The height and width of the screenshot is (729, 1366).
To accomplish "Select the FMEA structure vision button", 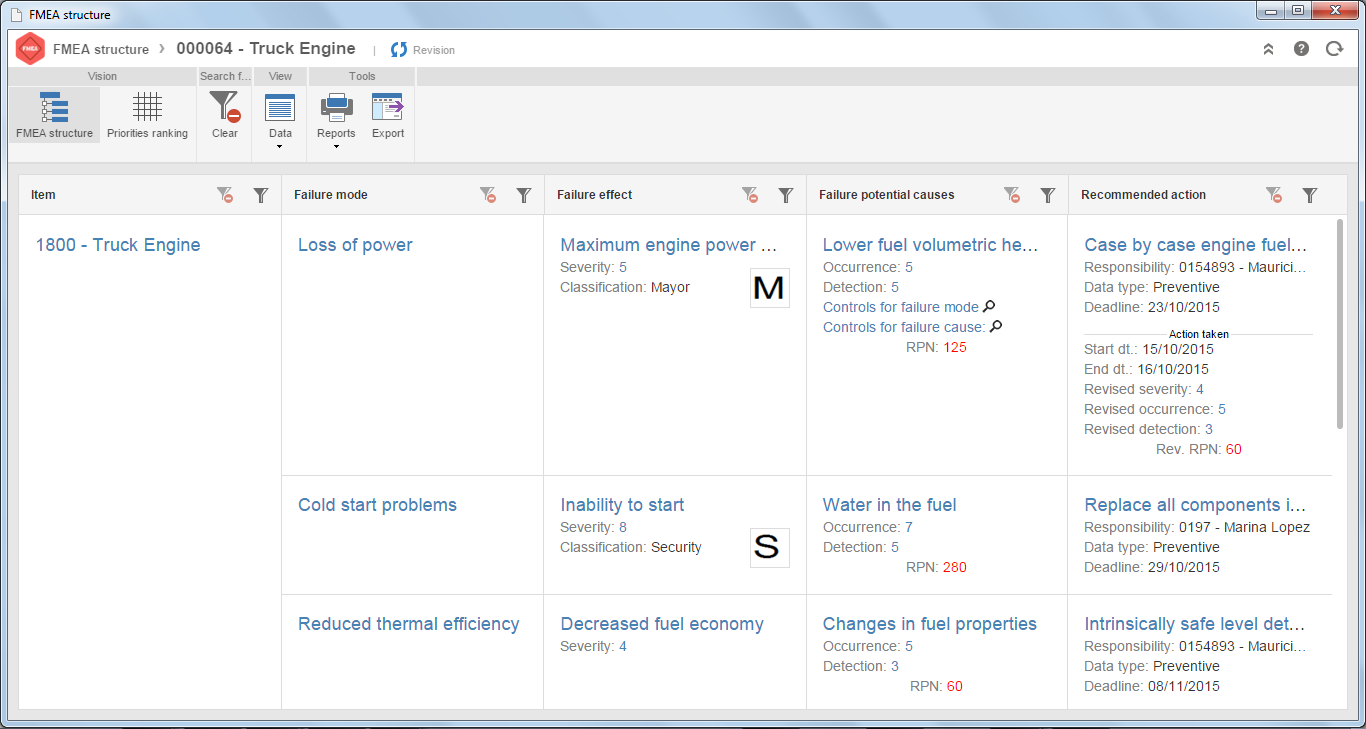I will [55, 115].
